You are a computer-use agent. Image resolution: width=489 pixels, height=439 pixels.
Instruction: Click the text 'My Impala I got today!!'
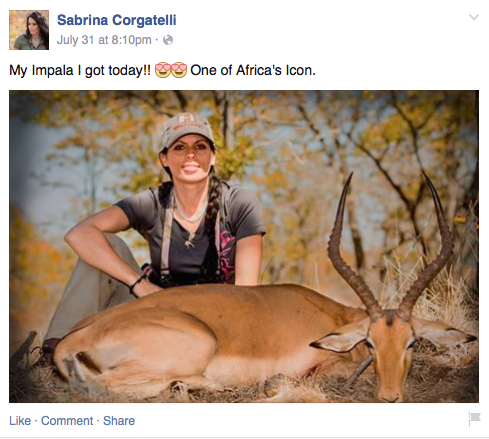pyautogui.click(x=80, y=70)
